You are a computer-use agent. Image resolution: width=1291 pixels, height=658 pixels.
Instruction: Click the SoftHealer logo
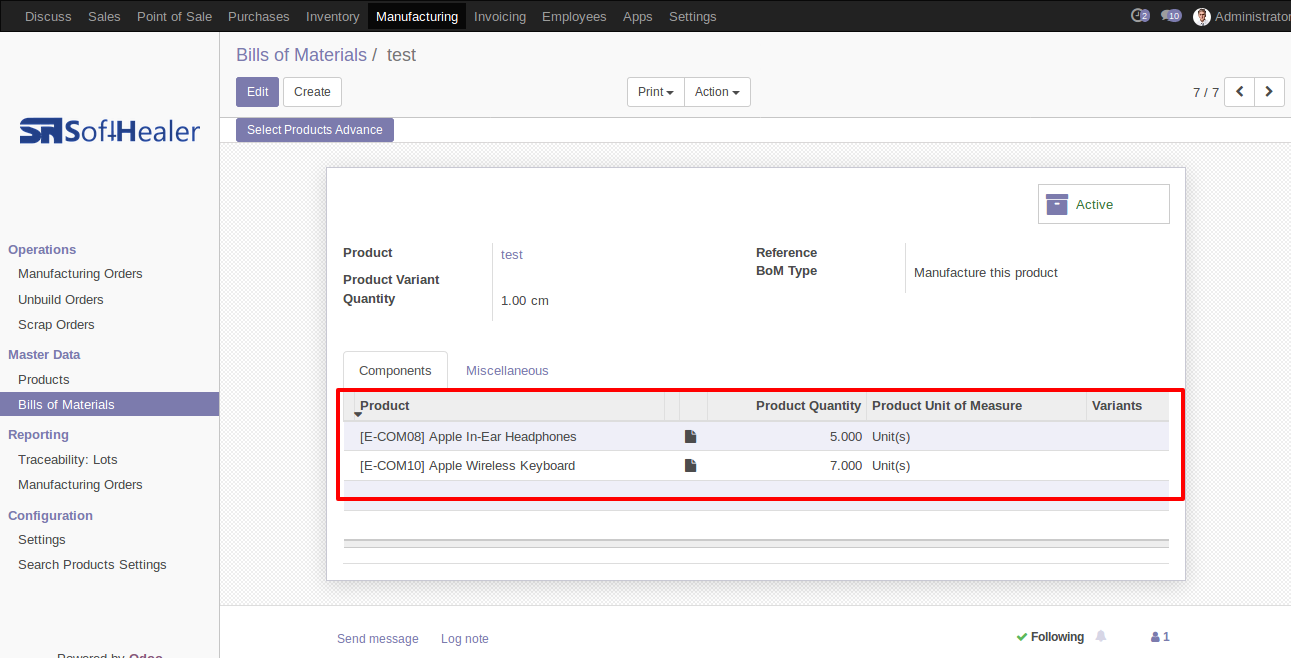pyautogui.click(x=110, y=131)
